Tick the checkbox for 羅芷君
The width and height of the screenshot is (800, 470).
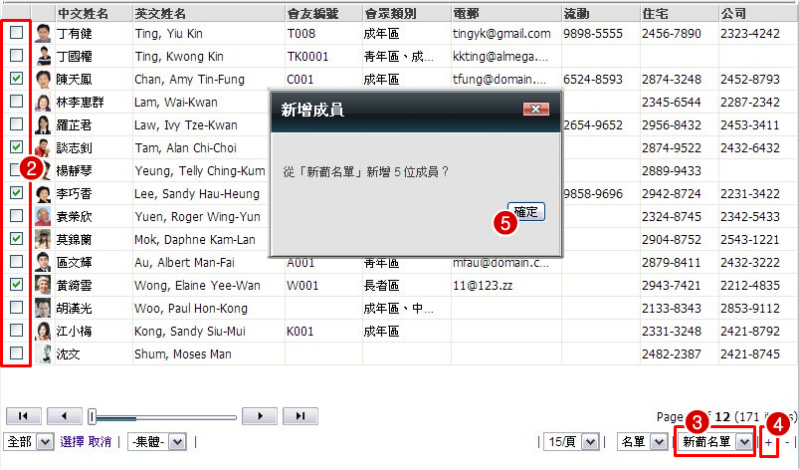coord(16,124)
